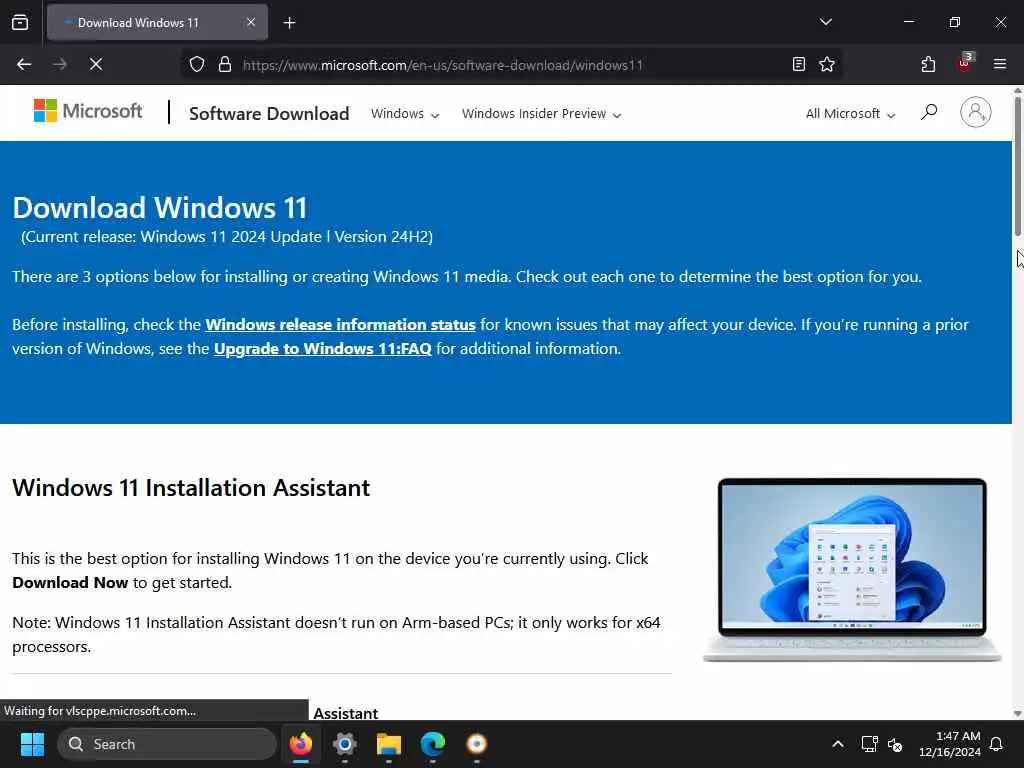1024x768 pixels.
Task: Open muted volume tray icon
Action: click(x=895, y=744)
